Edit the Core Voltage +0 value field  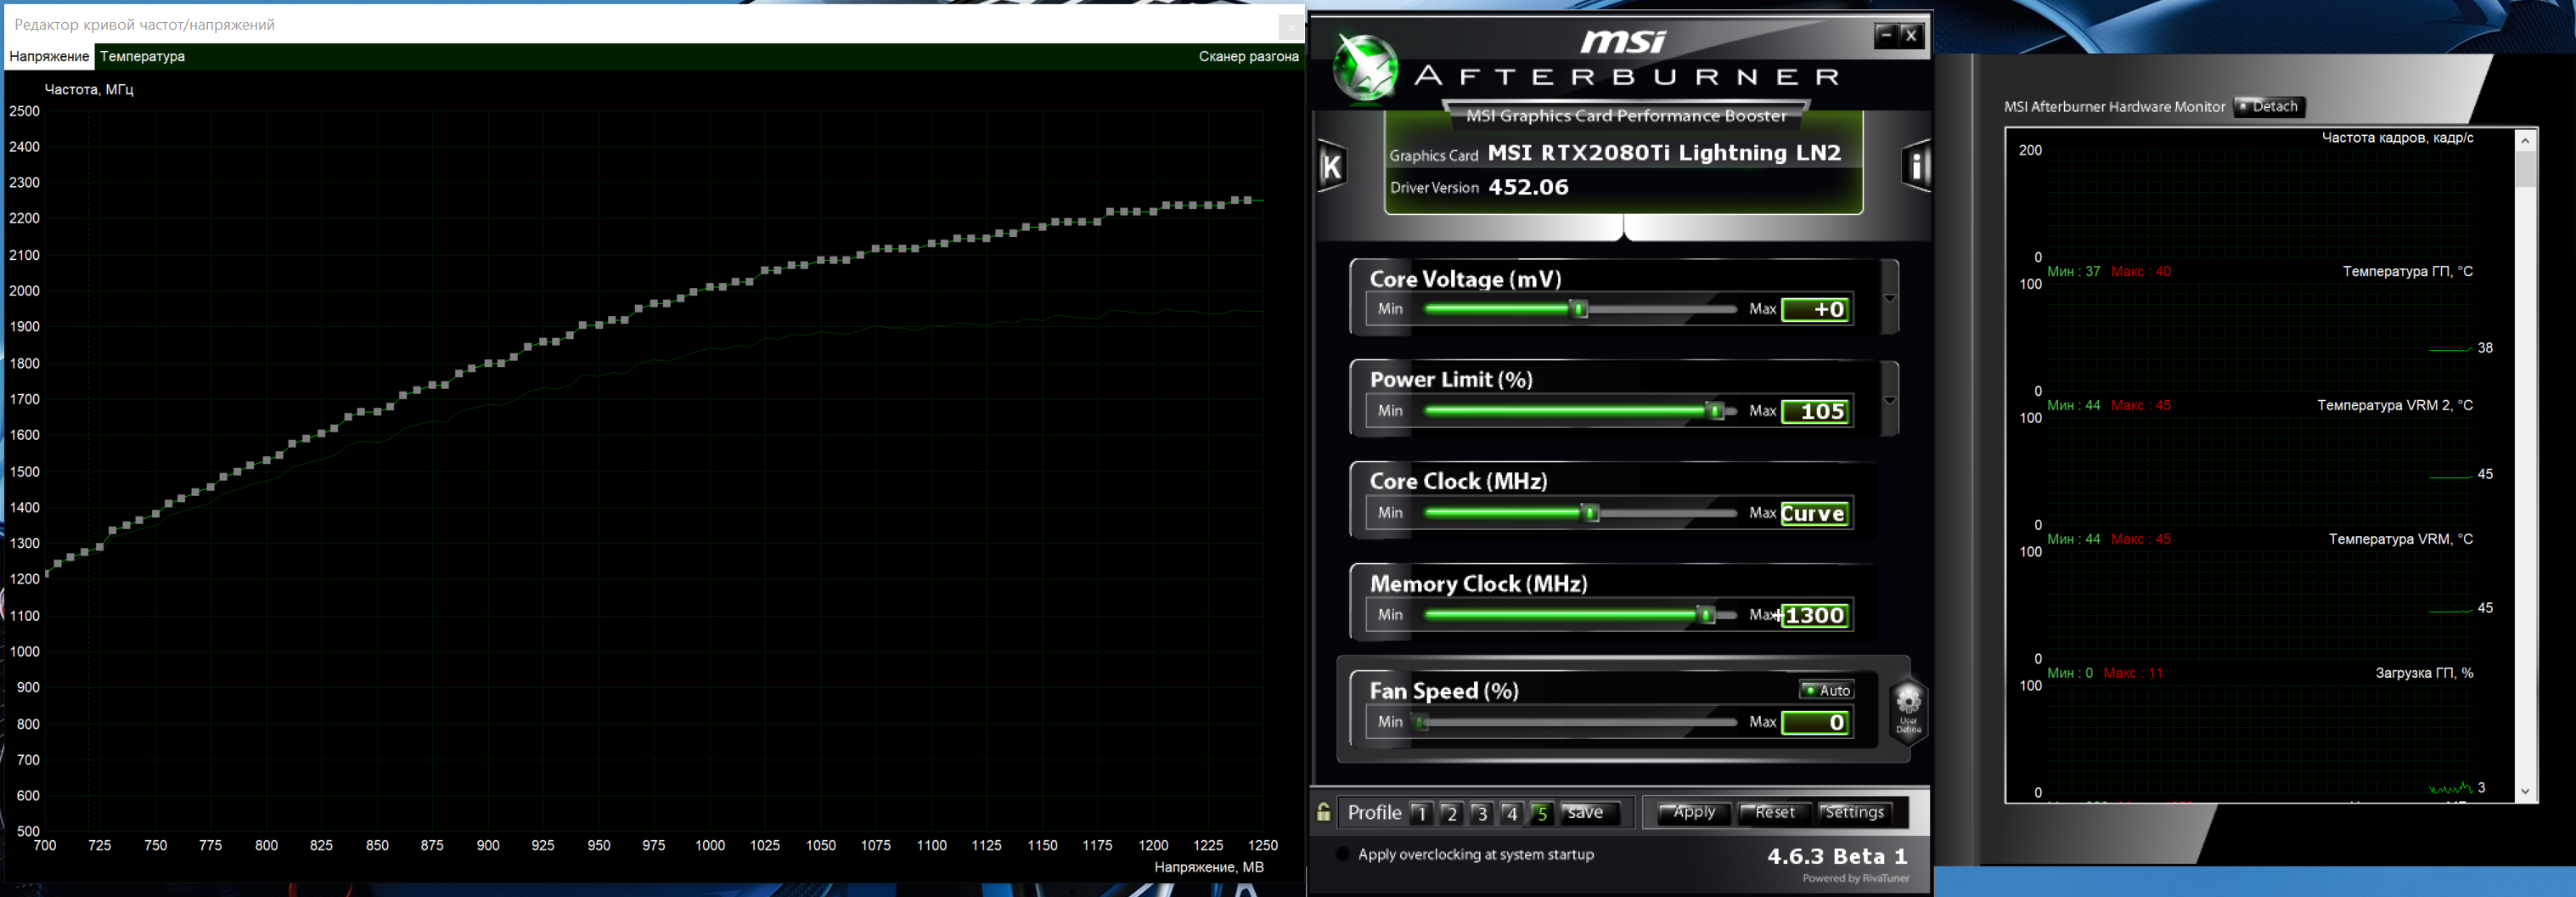[1815, 309]
